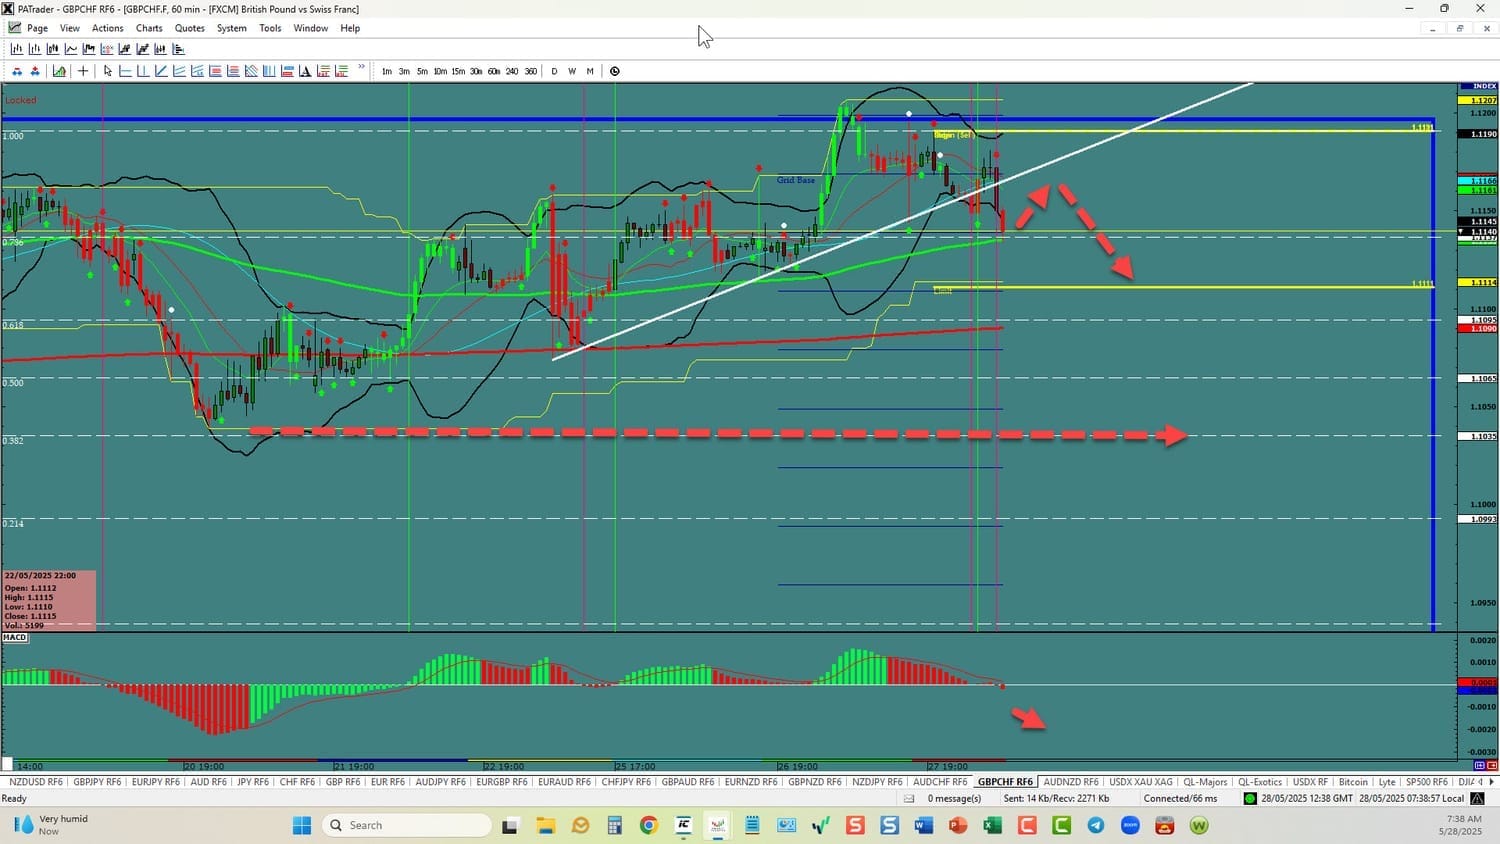Select the arrow pointer cursor tool
Viewport: 1500px width, 844px height.
[108, 71]
